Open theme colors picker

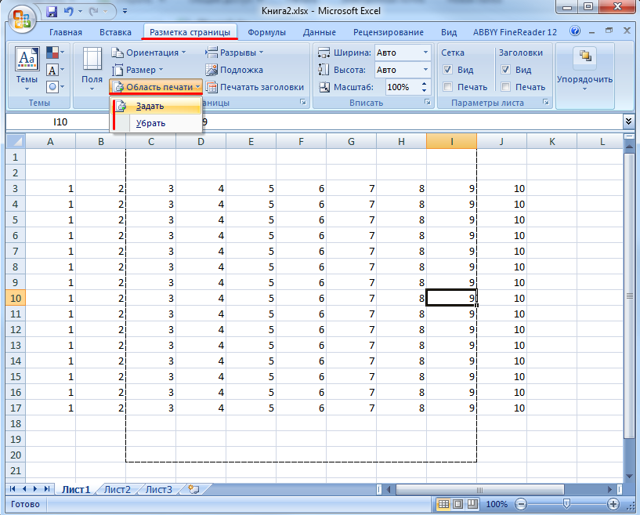(55, 52)
